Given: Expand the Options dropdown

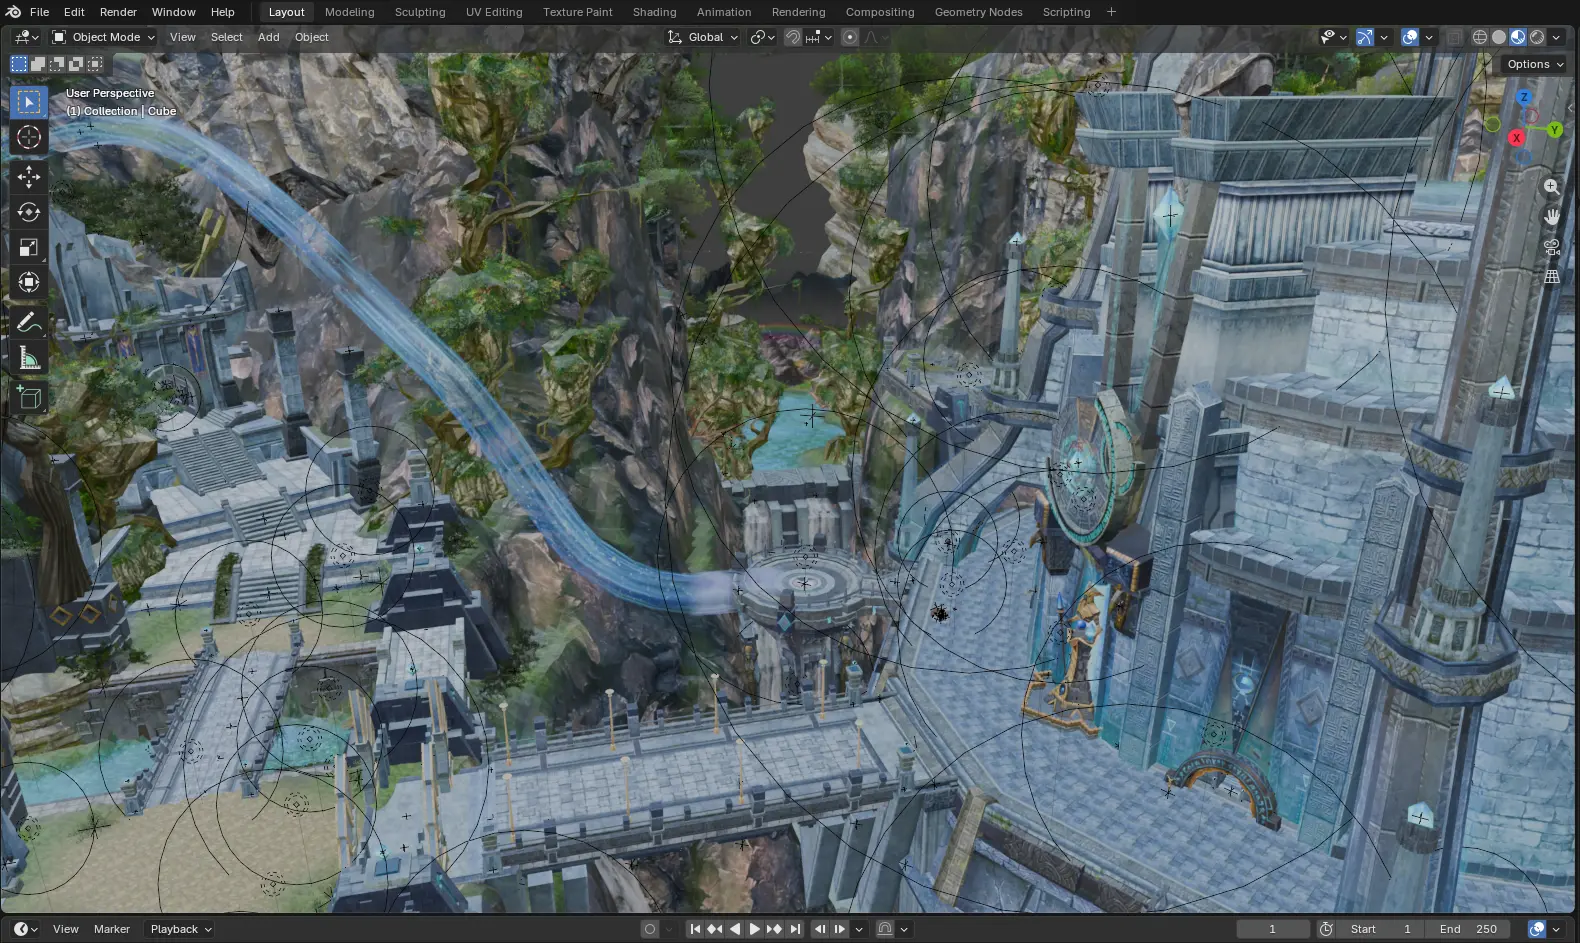Looking at the screenshot, I should 1535,64.
